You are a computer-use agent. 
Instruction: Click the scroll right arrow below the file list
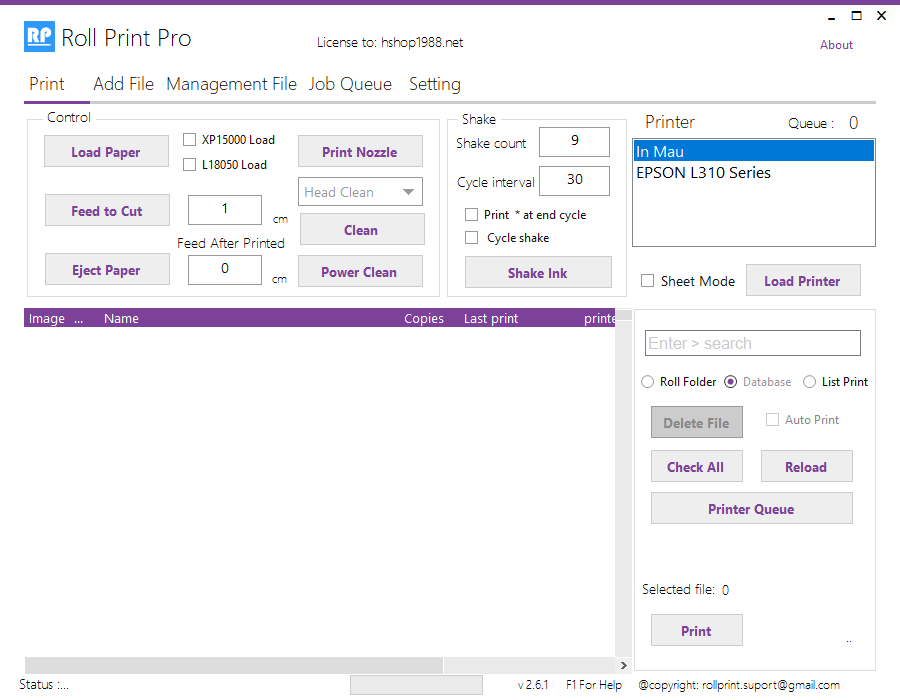(x=624, y=665)
